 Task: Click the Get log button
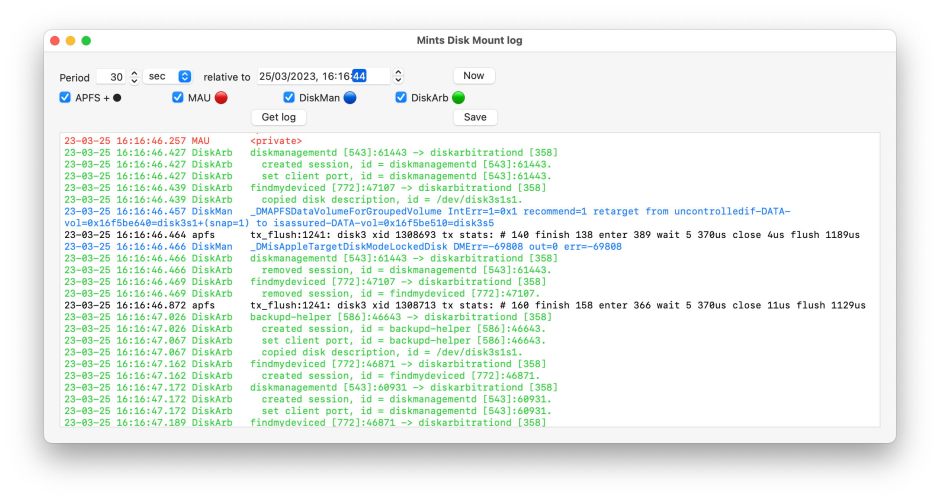pyautogui.click(x=278, y=117)
